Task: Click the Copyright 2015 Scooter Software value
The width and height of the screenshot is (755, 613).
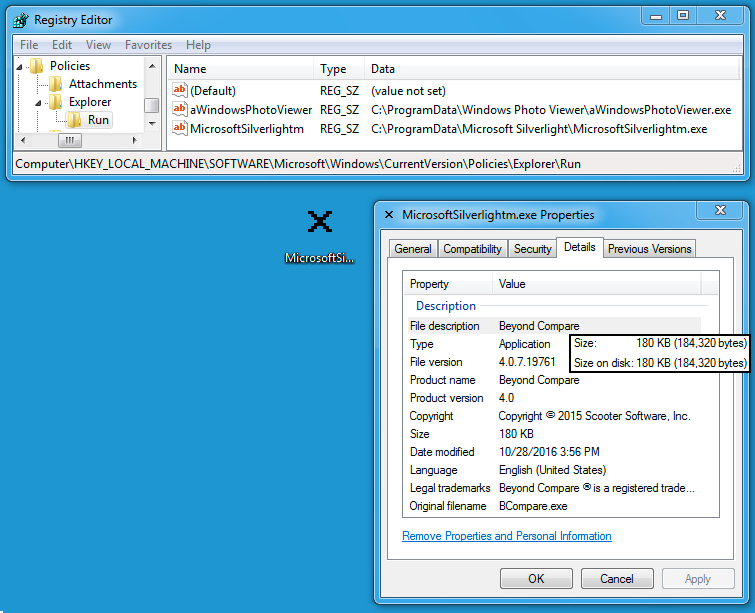Action: [x=594, y=416]
